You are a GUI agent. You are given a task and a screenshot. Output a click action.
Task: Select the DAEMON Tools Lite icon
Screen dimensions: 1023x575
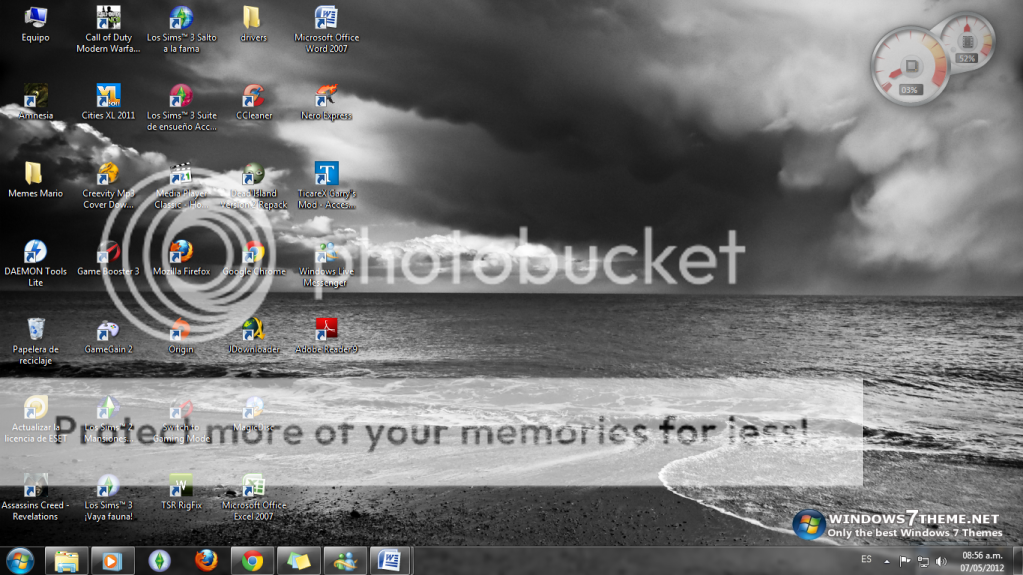pyautogui.click(x=35, y=252)
